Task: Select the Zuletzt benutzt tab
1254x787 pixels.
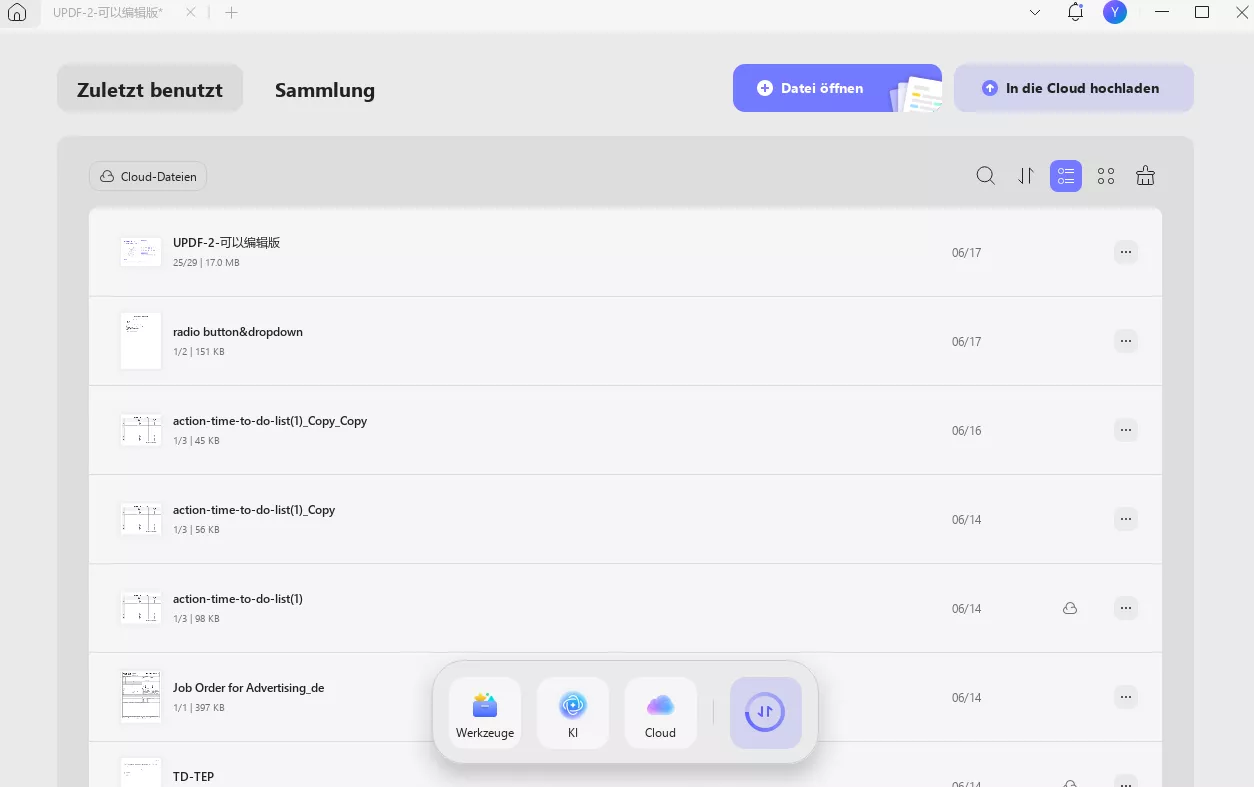Action: pos(150,89)
